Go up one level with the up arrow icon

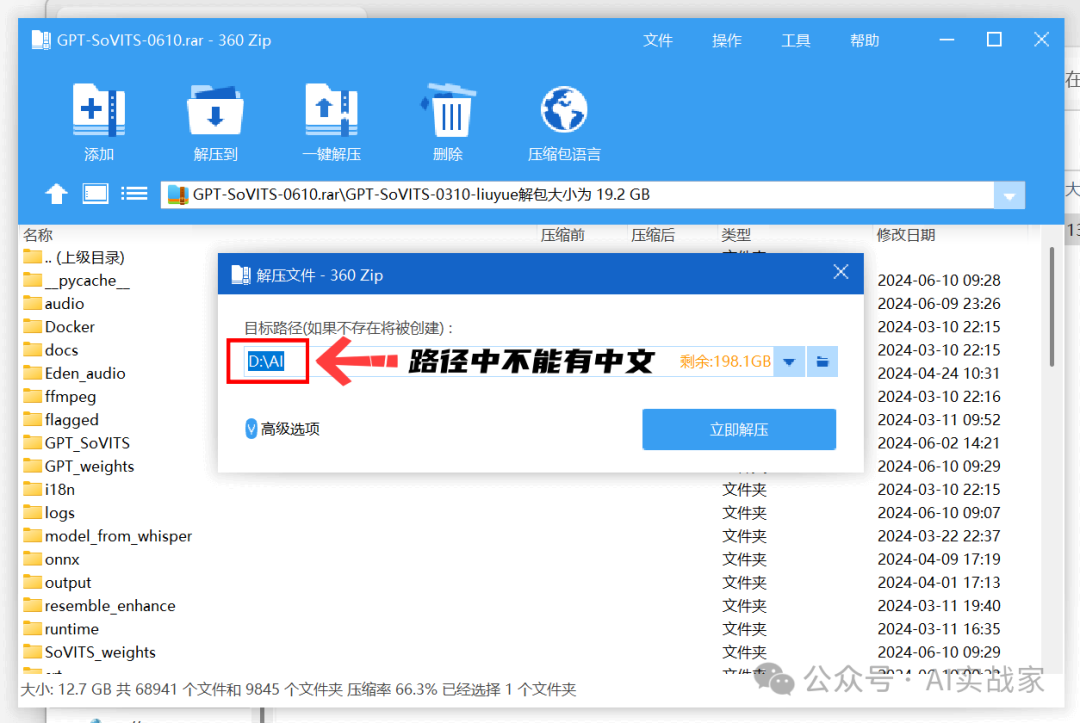pos(56,194)
